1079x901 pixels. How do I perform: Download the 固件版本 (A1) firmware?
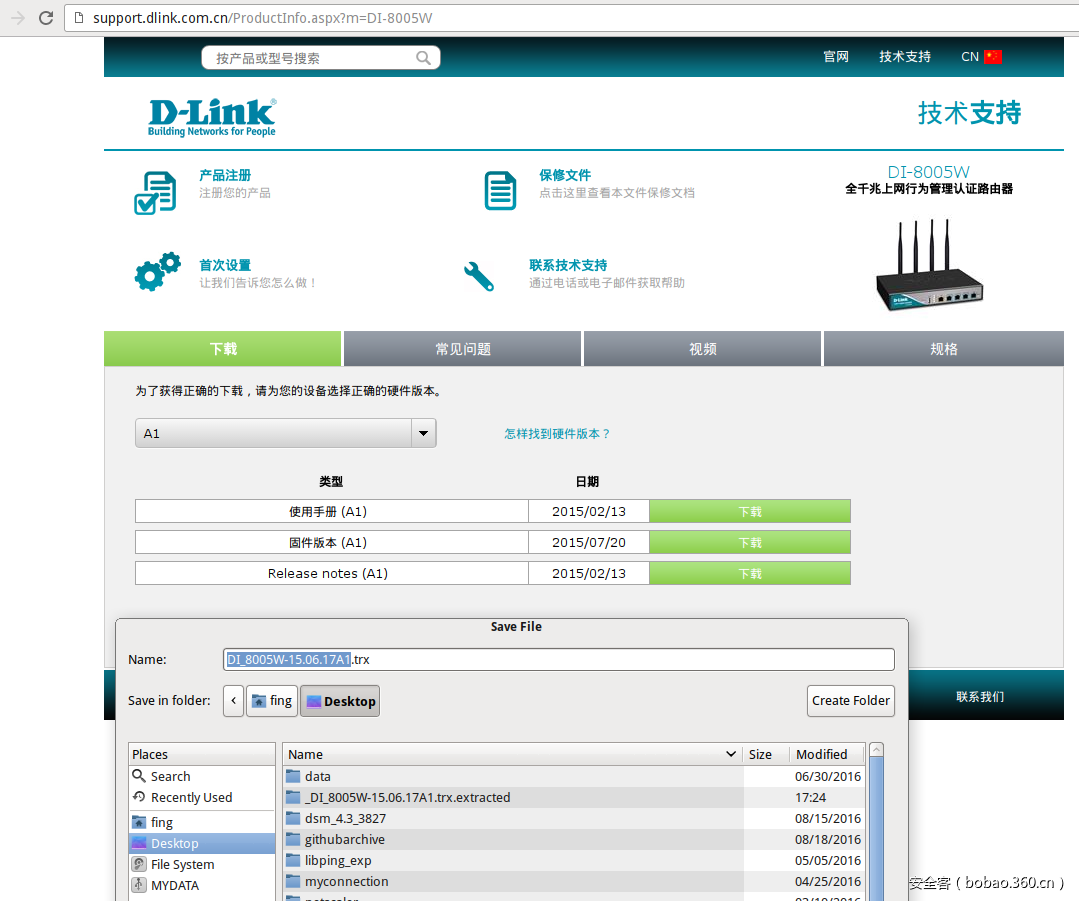pyautogui.click(x=749, y=542)
